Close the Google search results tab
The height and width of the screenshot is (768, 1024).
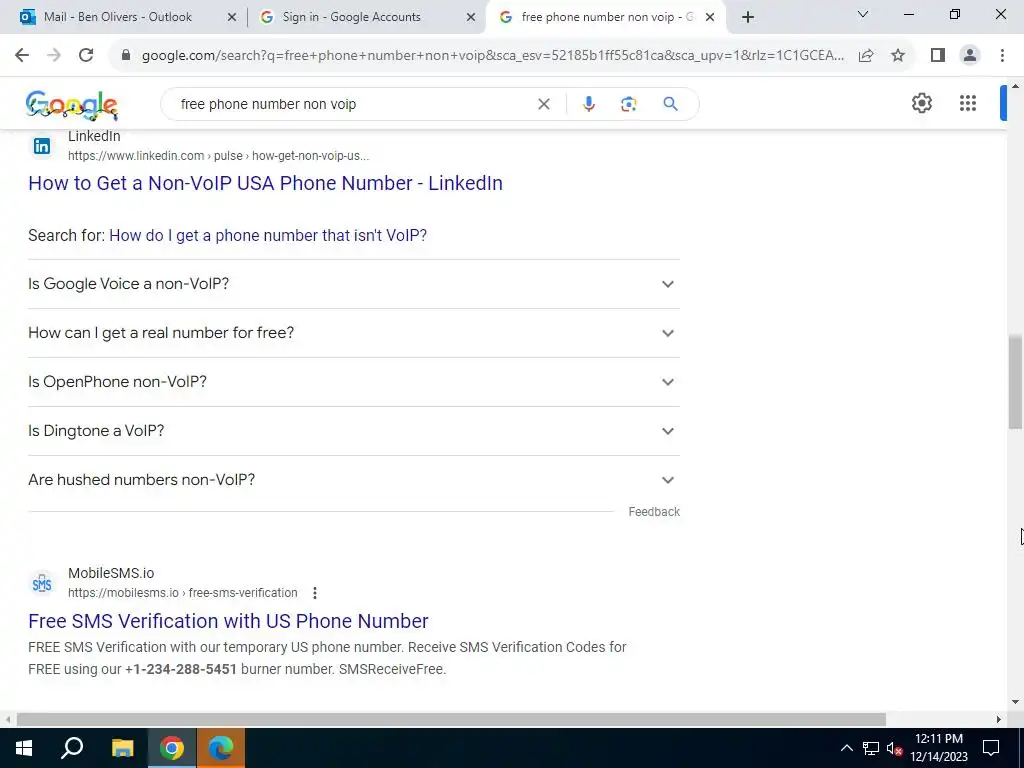(710, 18)
